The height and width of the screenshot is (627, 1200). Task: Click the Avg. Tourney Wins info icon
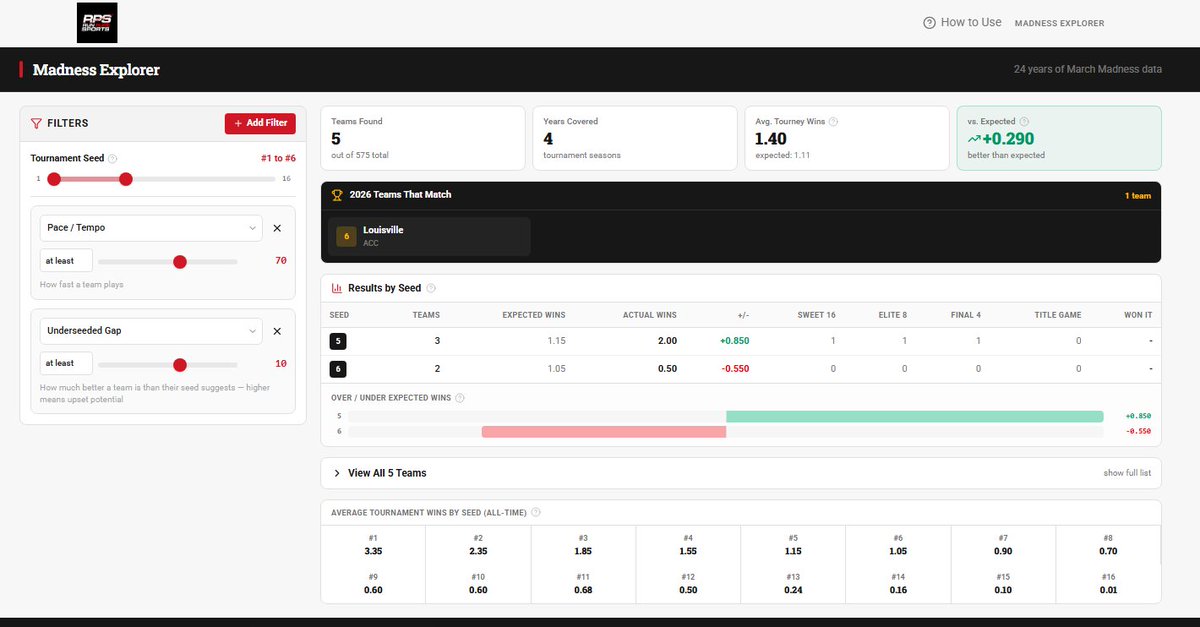click(833, 122)
